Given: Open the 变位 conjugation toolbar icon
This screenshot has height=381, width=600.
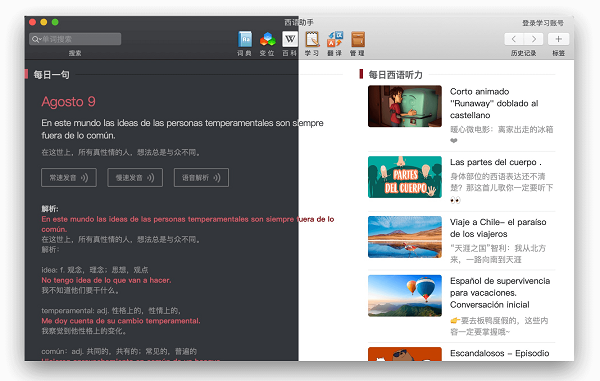Looking at the screenshot, I should (267, 39).
